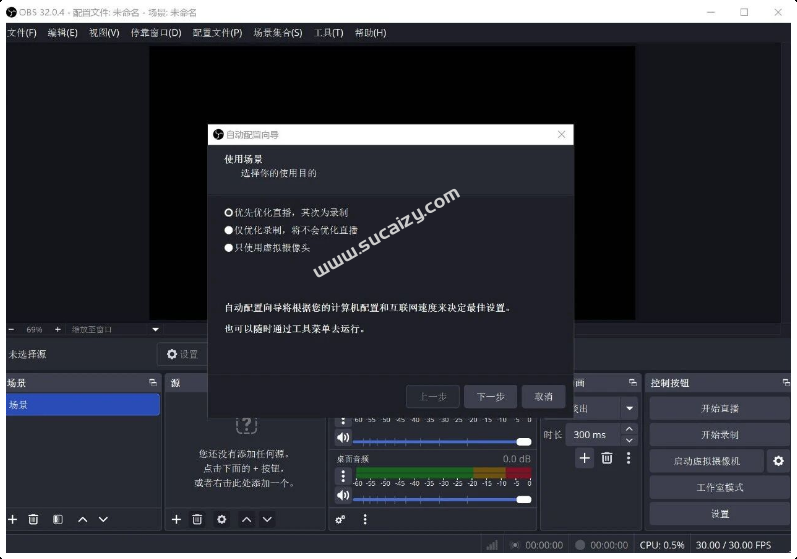Zoom in preview with plus icon
Image resolution: width=797 pixels, height=559 pixels.
57,329
